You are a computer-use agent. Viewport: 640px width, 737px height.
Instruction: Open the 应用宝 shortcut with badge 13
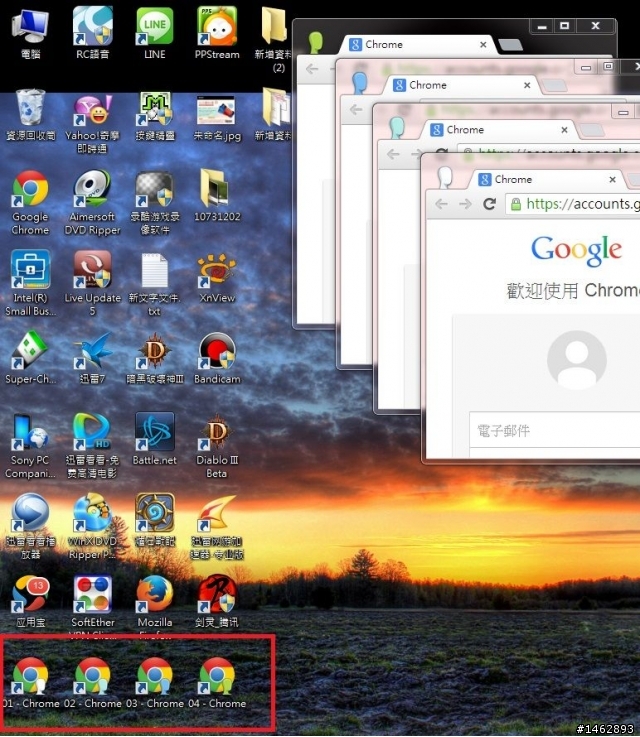coord(30,602)
